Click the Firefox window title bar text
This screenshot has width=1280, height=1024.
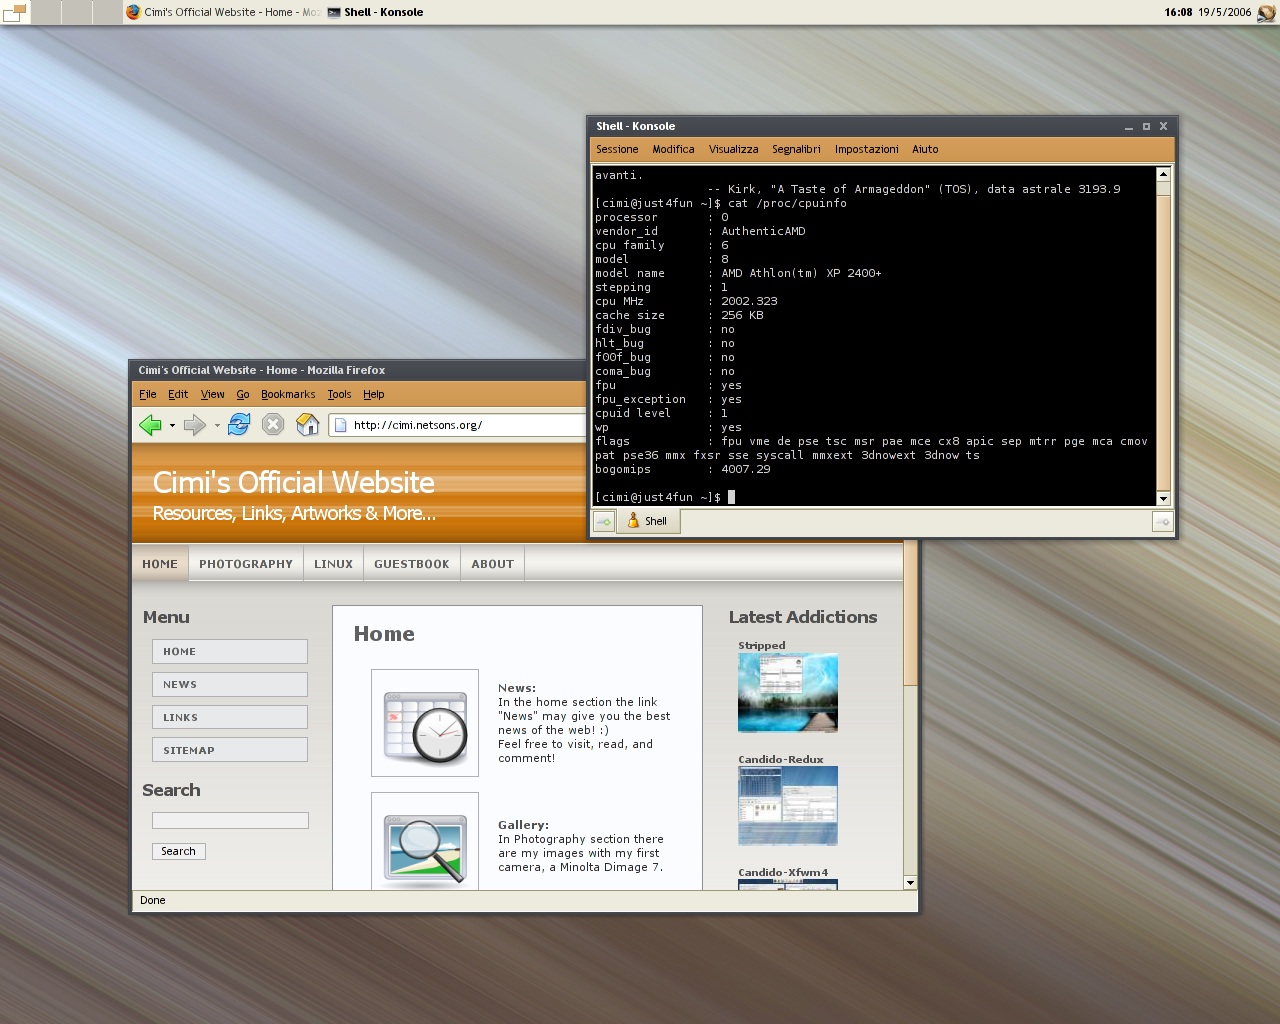pos(262,370)
